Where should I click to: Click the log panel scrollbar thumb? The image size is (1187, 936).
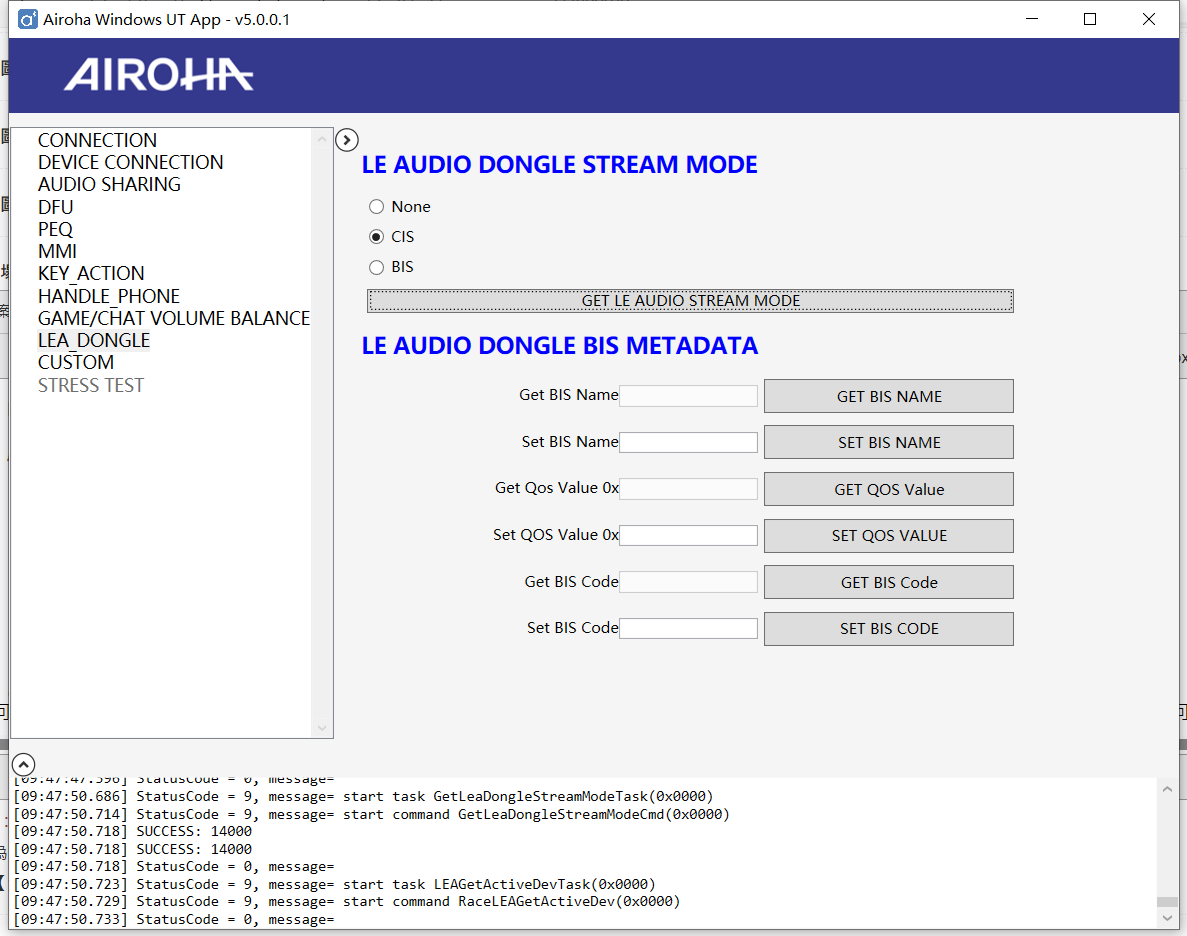point(1167,901)
